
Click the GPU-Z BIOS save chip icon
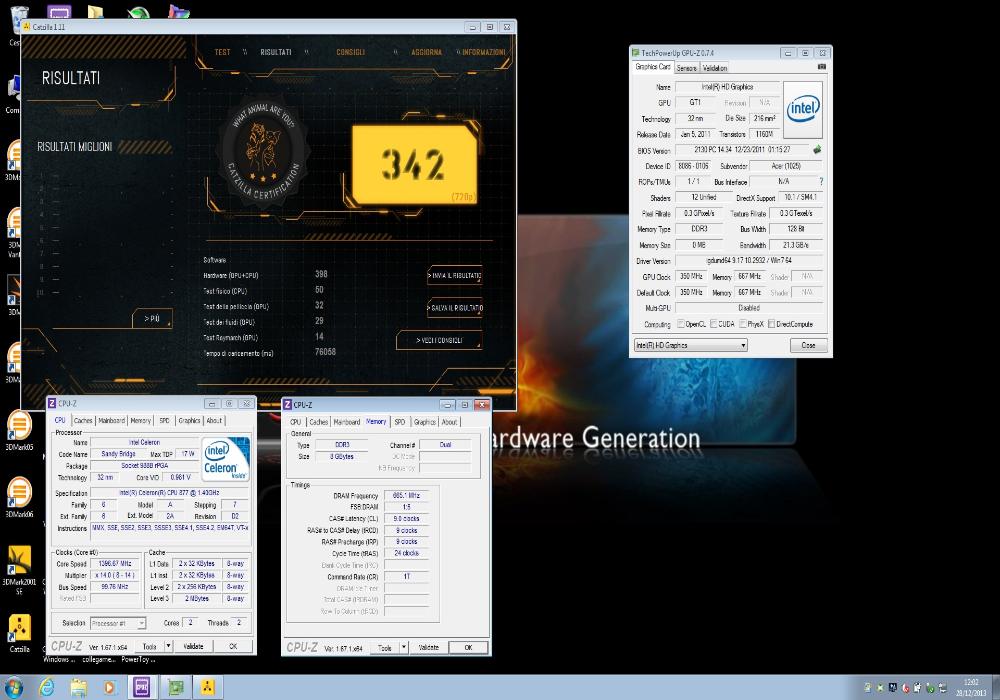click(x=817, y=150)
